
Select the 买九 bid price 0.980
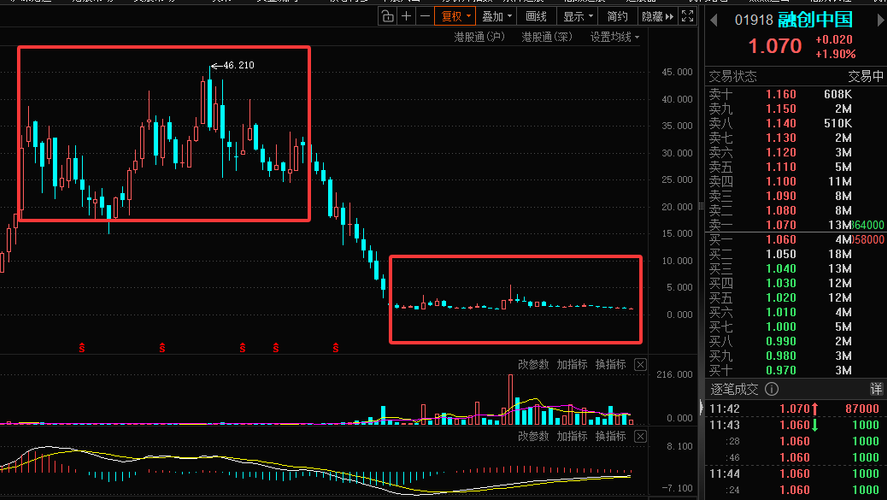click(x=781, y=356)
